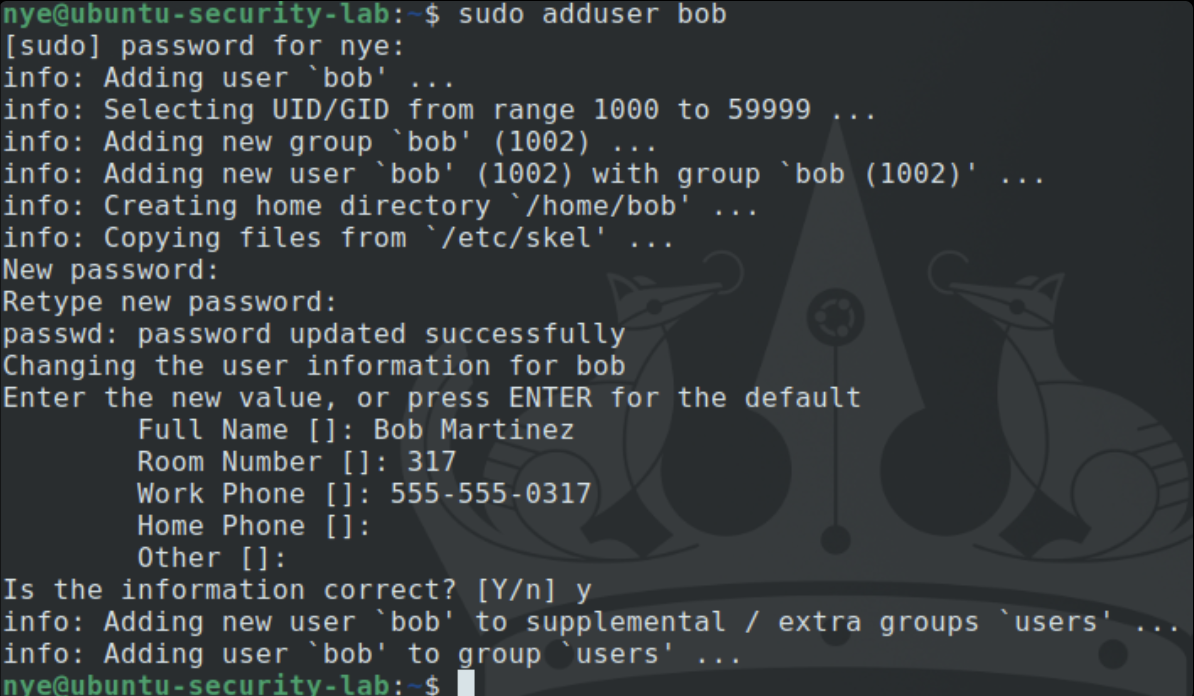Click the empty "Home Phone []:" field line
Image resolution: width=1194 pixels, height=696 pixels.
(x=254, y=526)
